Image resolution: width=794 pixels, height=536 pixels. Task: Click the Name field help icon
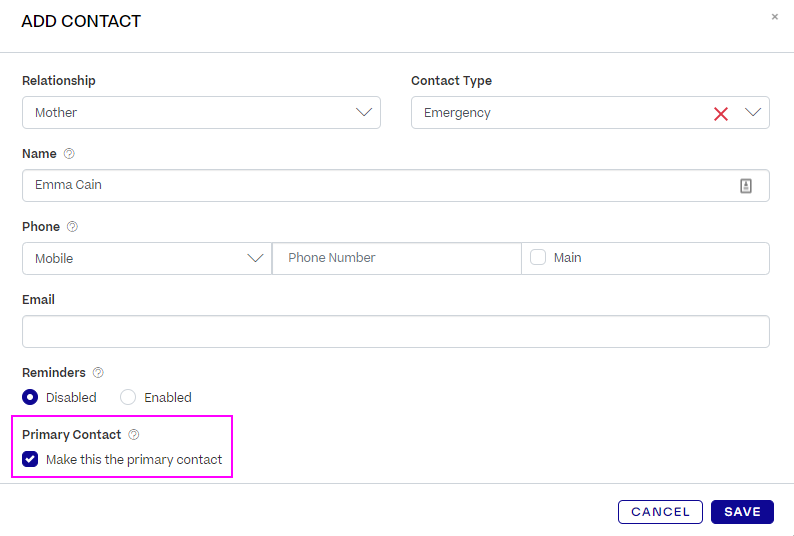coord(69,154)
